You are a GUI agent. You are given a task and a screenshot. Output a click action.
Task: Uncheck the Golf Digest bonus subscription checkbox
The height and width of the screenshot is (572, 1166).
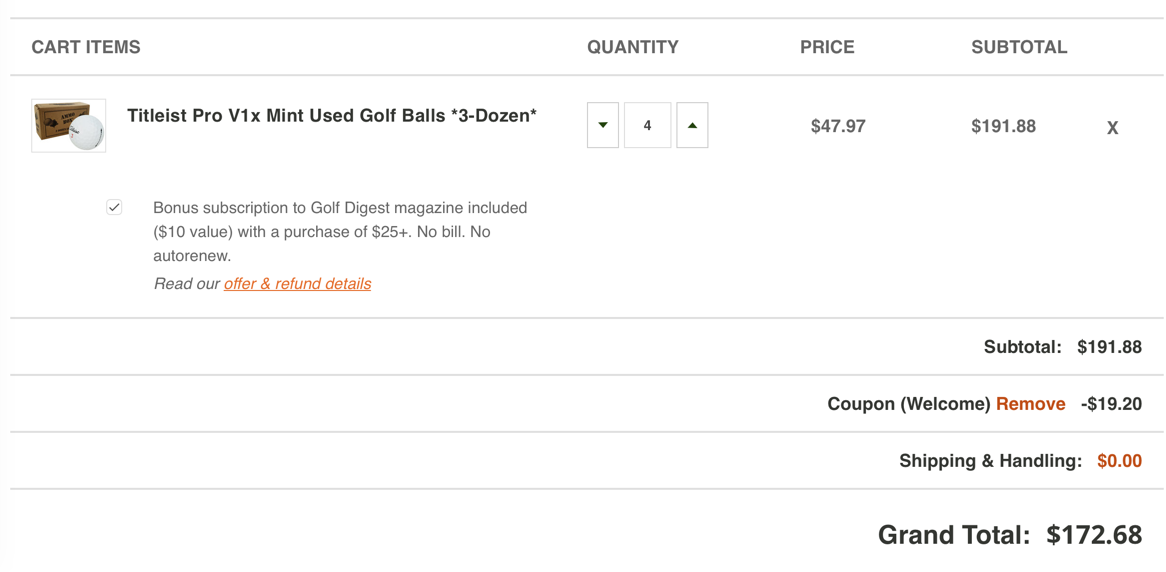(114, 207)
